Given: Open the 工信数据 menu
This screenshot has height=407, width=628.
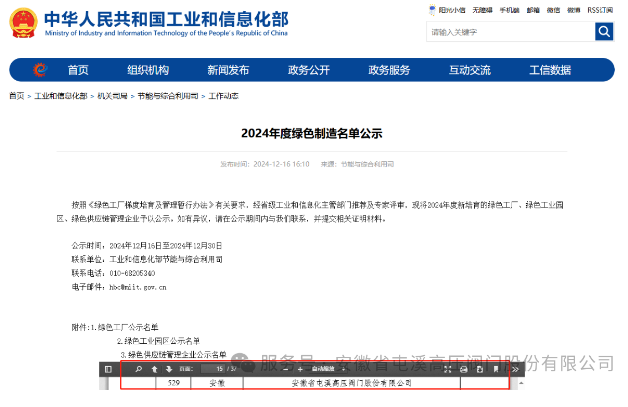Looking at the screenshot, I should pyautogui.click(x=550, y=70).
